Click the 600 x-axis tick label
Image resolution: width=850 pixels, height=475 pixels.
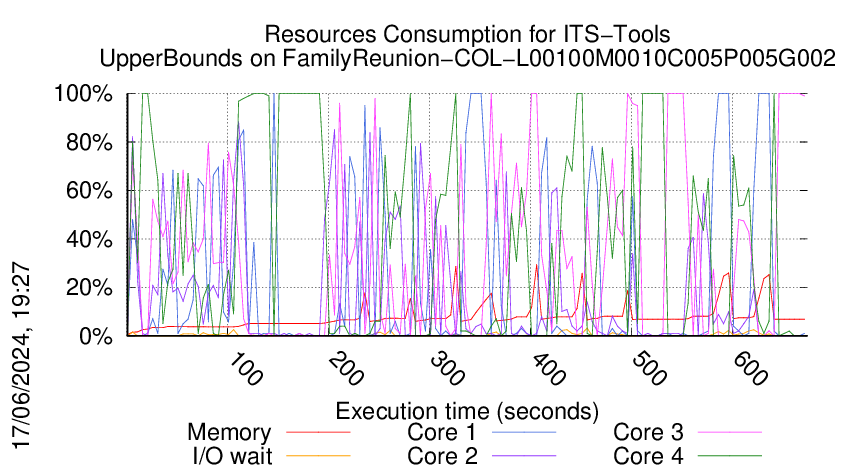(750, 369)
